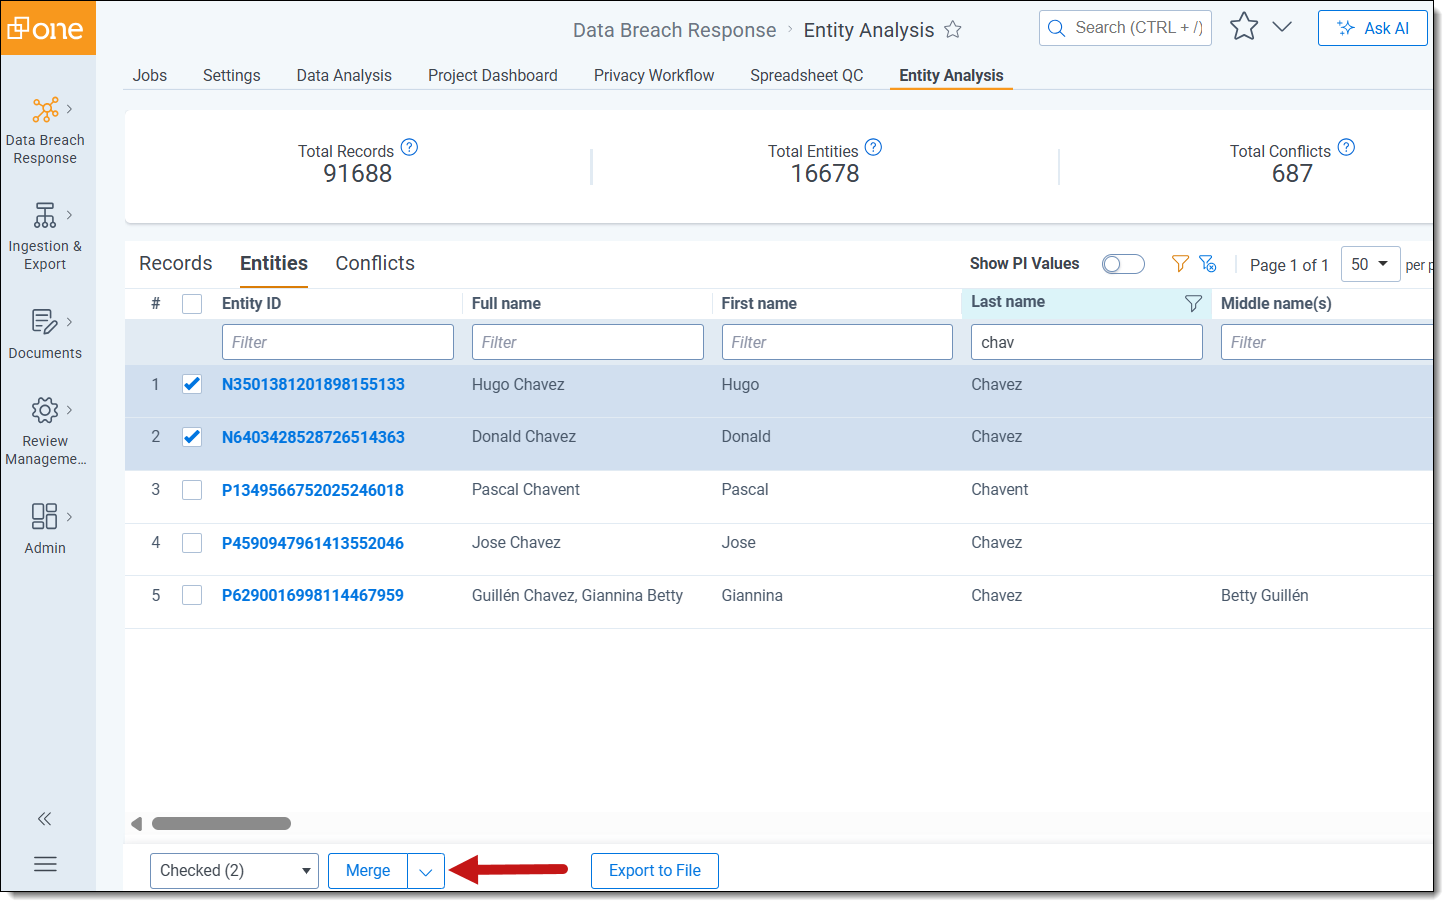Open entity link P4590947961413552046
Viewport: 1449px width, 907px height.
tap(313, 543)
